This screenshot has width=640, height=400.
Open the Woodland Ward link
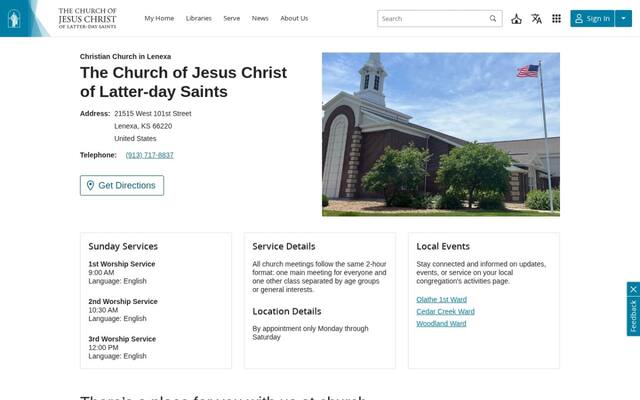(x=441, y=324)
